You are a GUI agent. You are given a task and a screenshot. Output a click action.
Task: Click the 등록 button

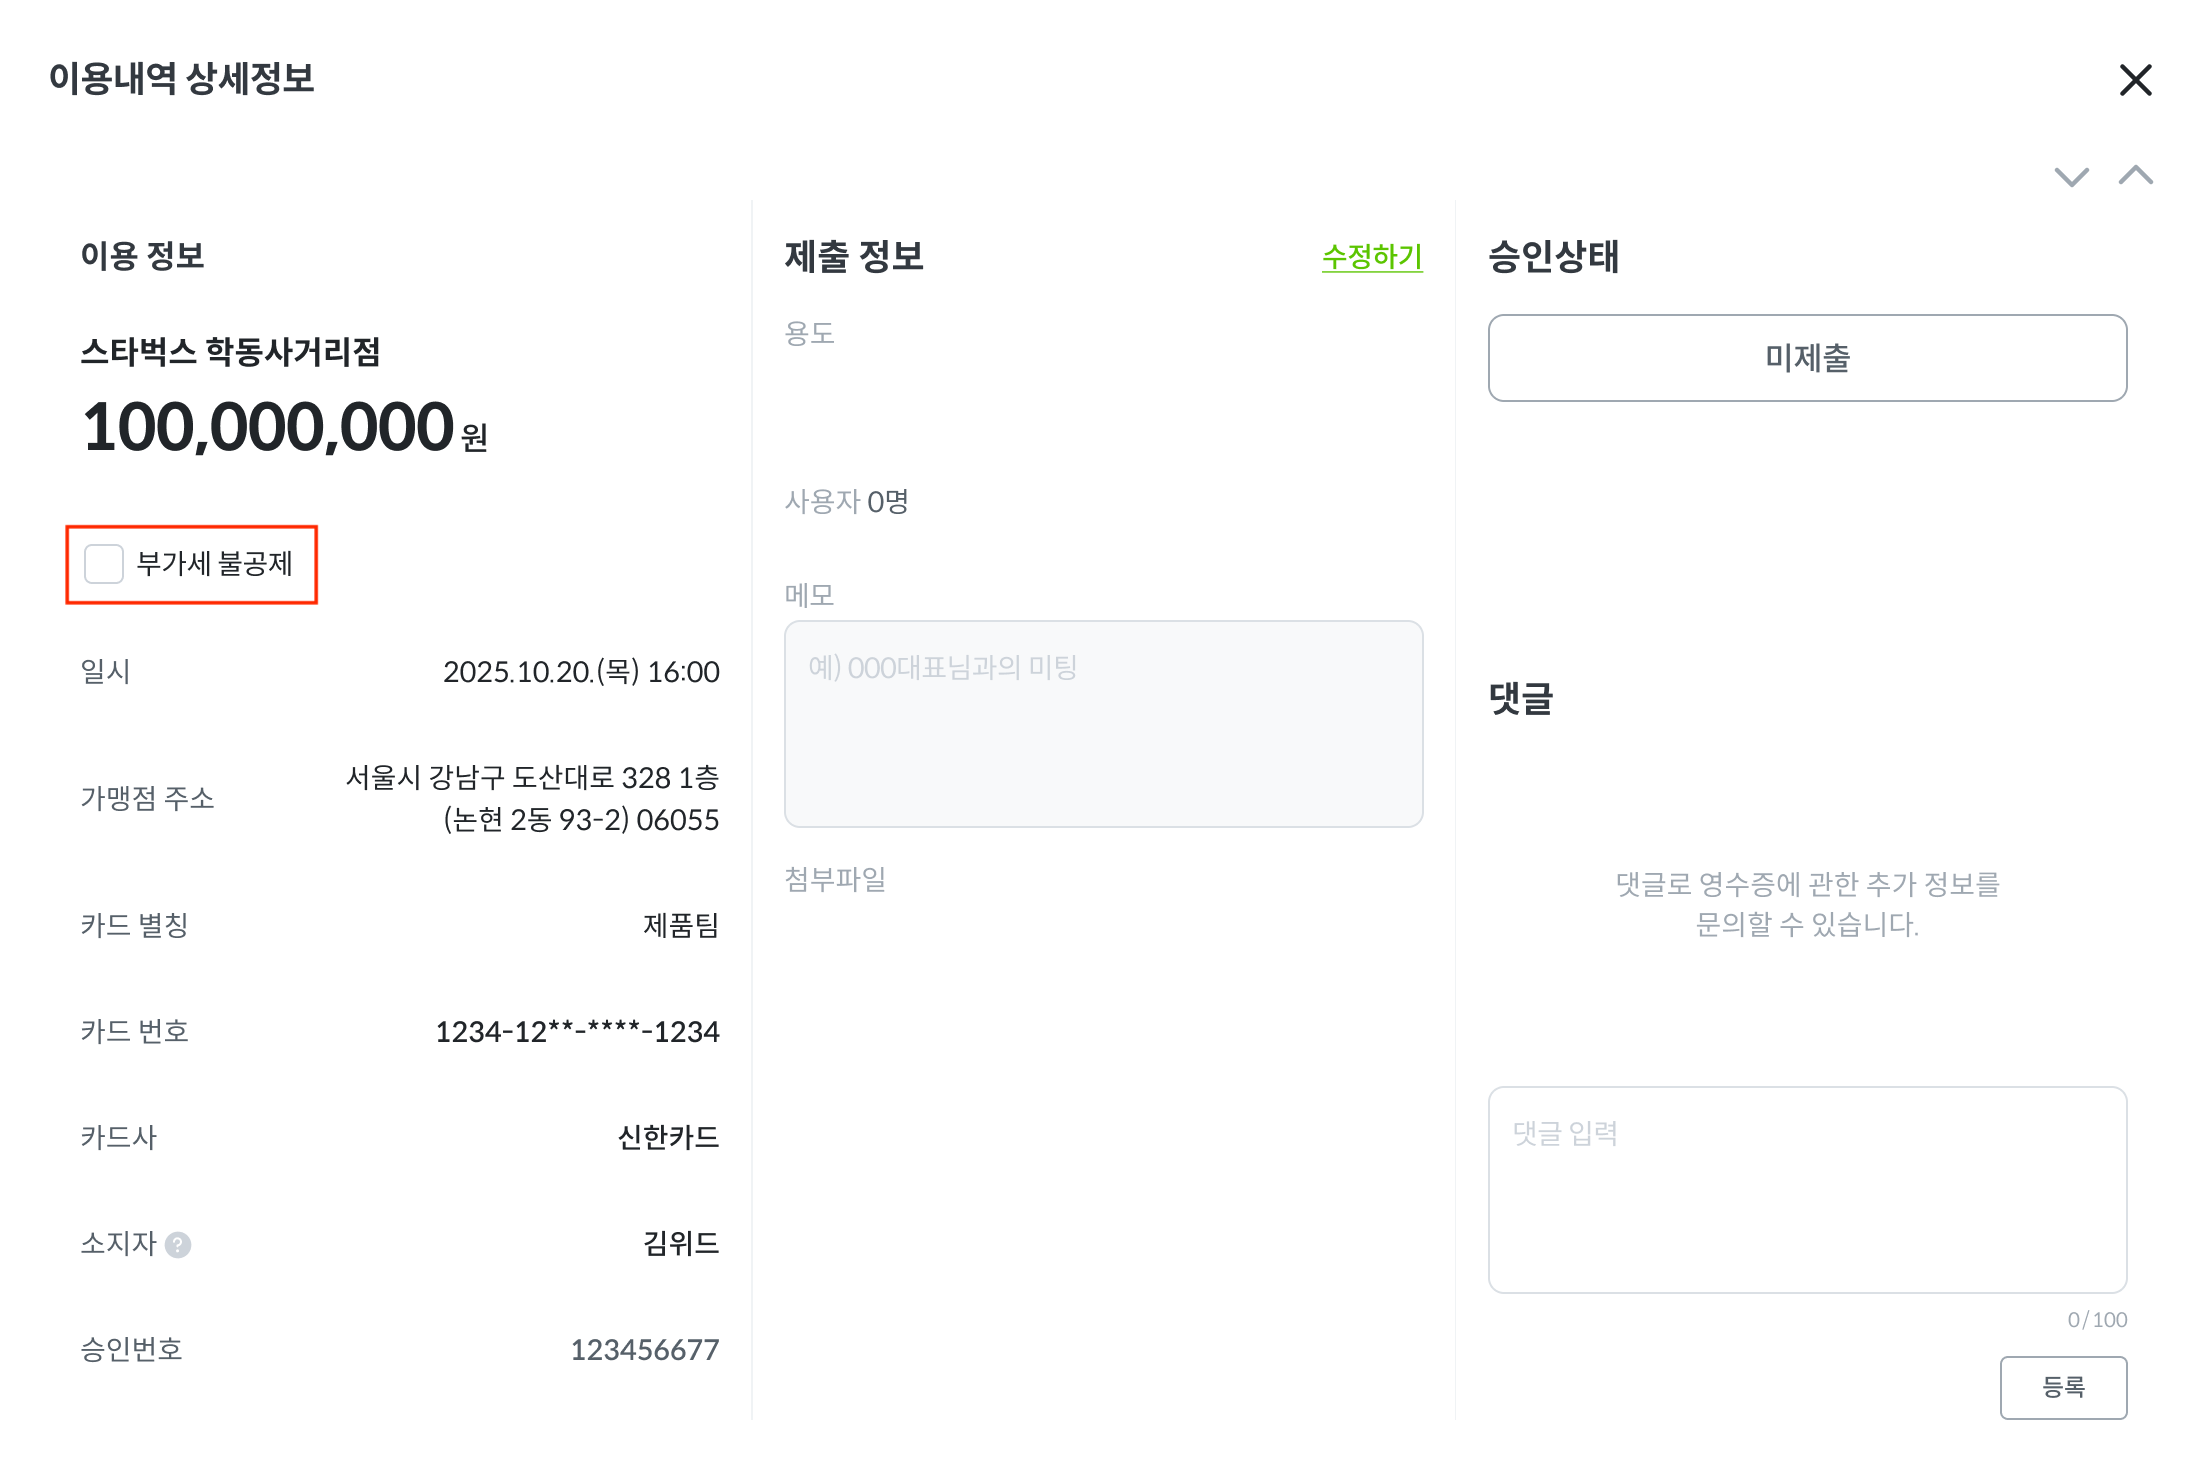pos(2063,1387)
